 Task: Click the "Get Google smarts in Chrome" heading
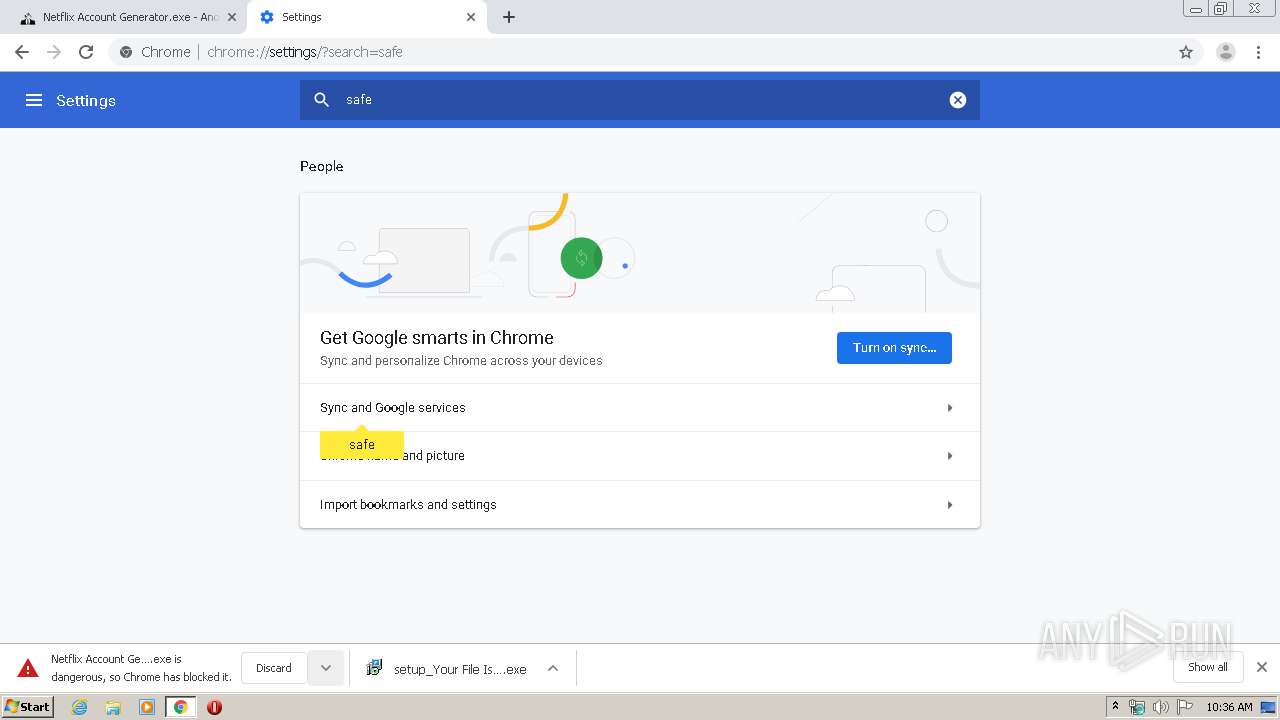click(437, 338)
